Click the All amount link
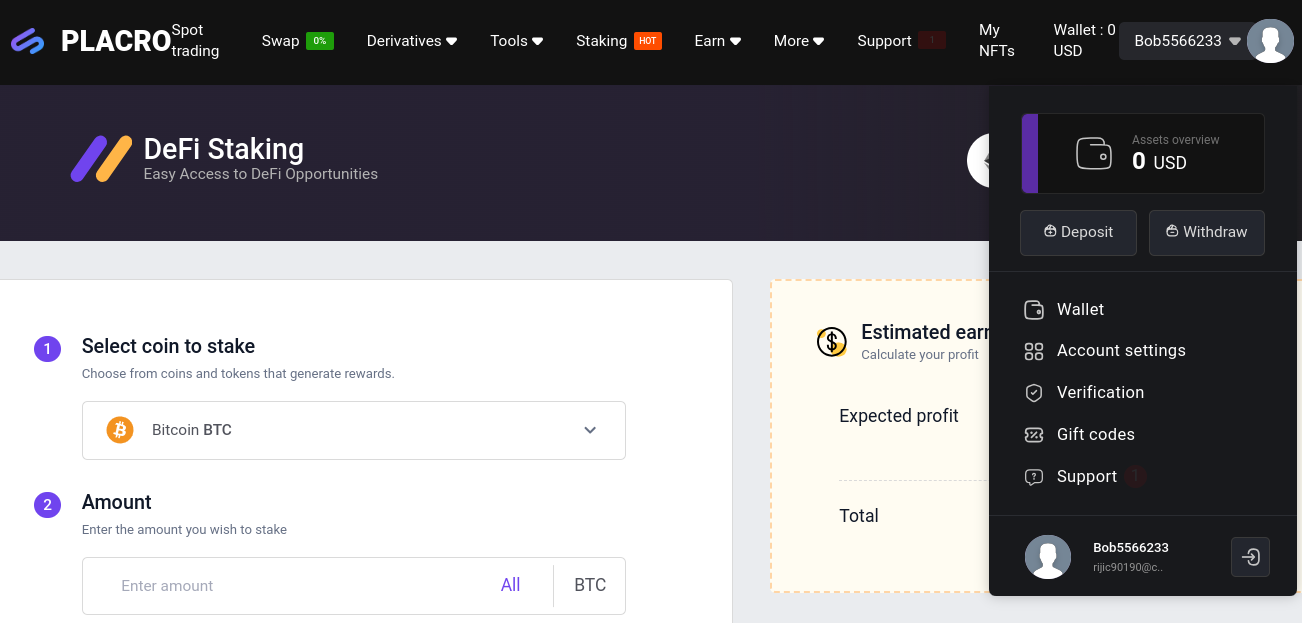 pyautogui.click(x=510, y=585)
